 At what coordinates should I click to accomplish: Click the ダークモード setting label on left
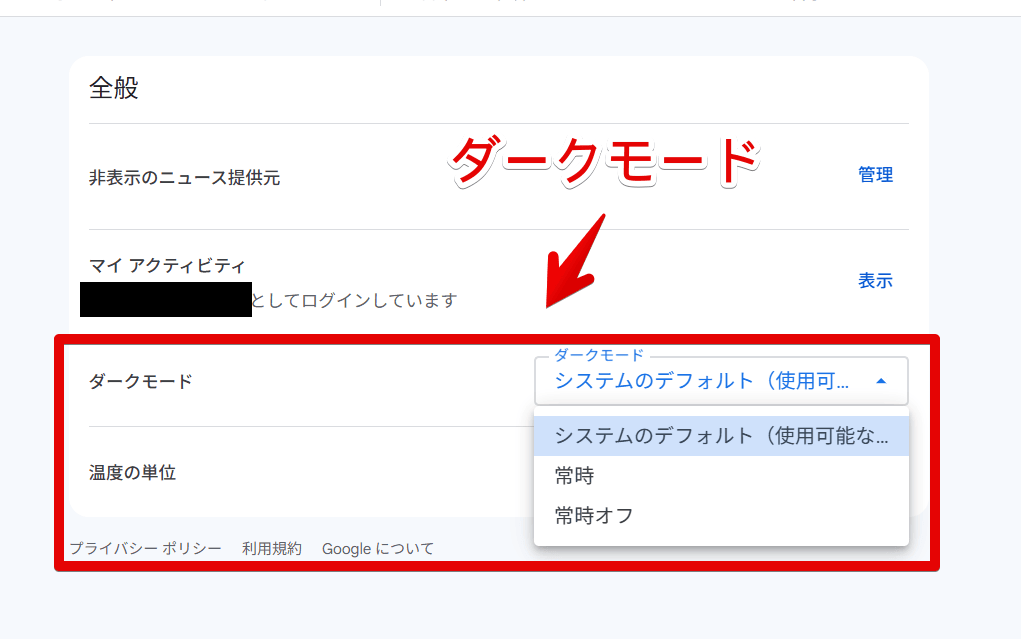[141, 381]
